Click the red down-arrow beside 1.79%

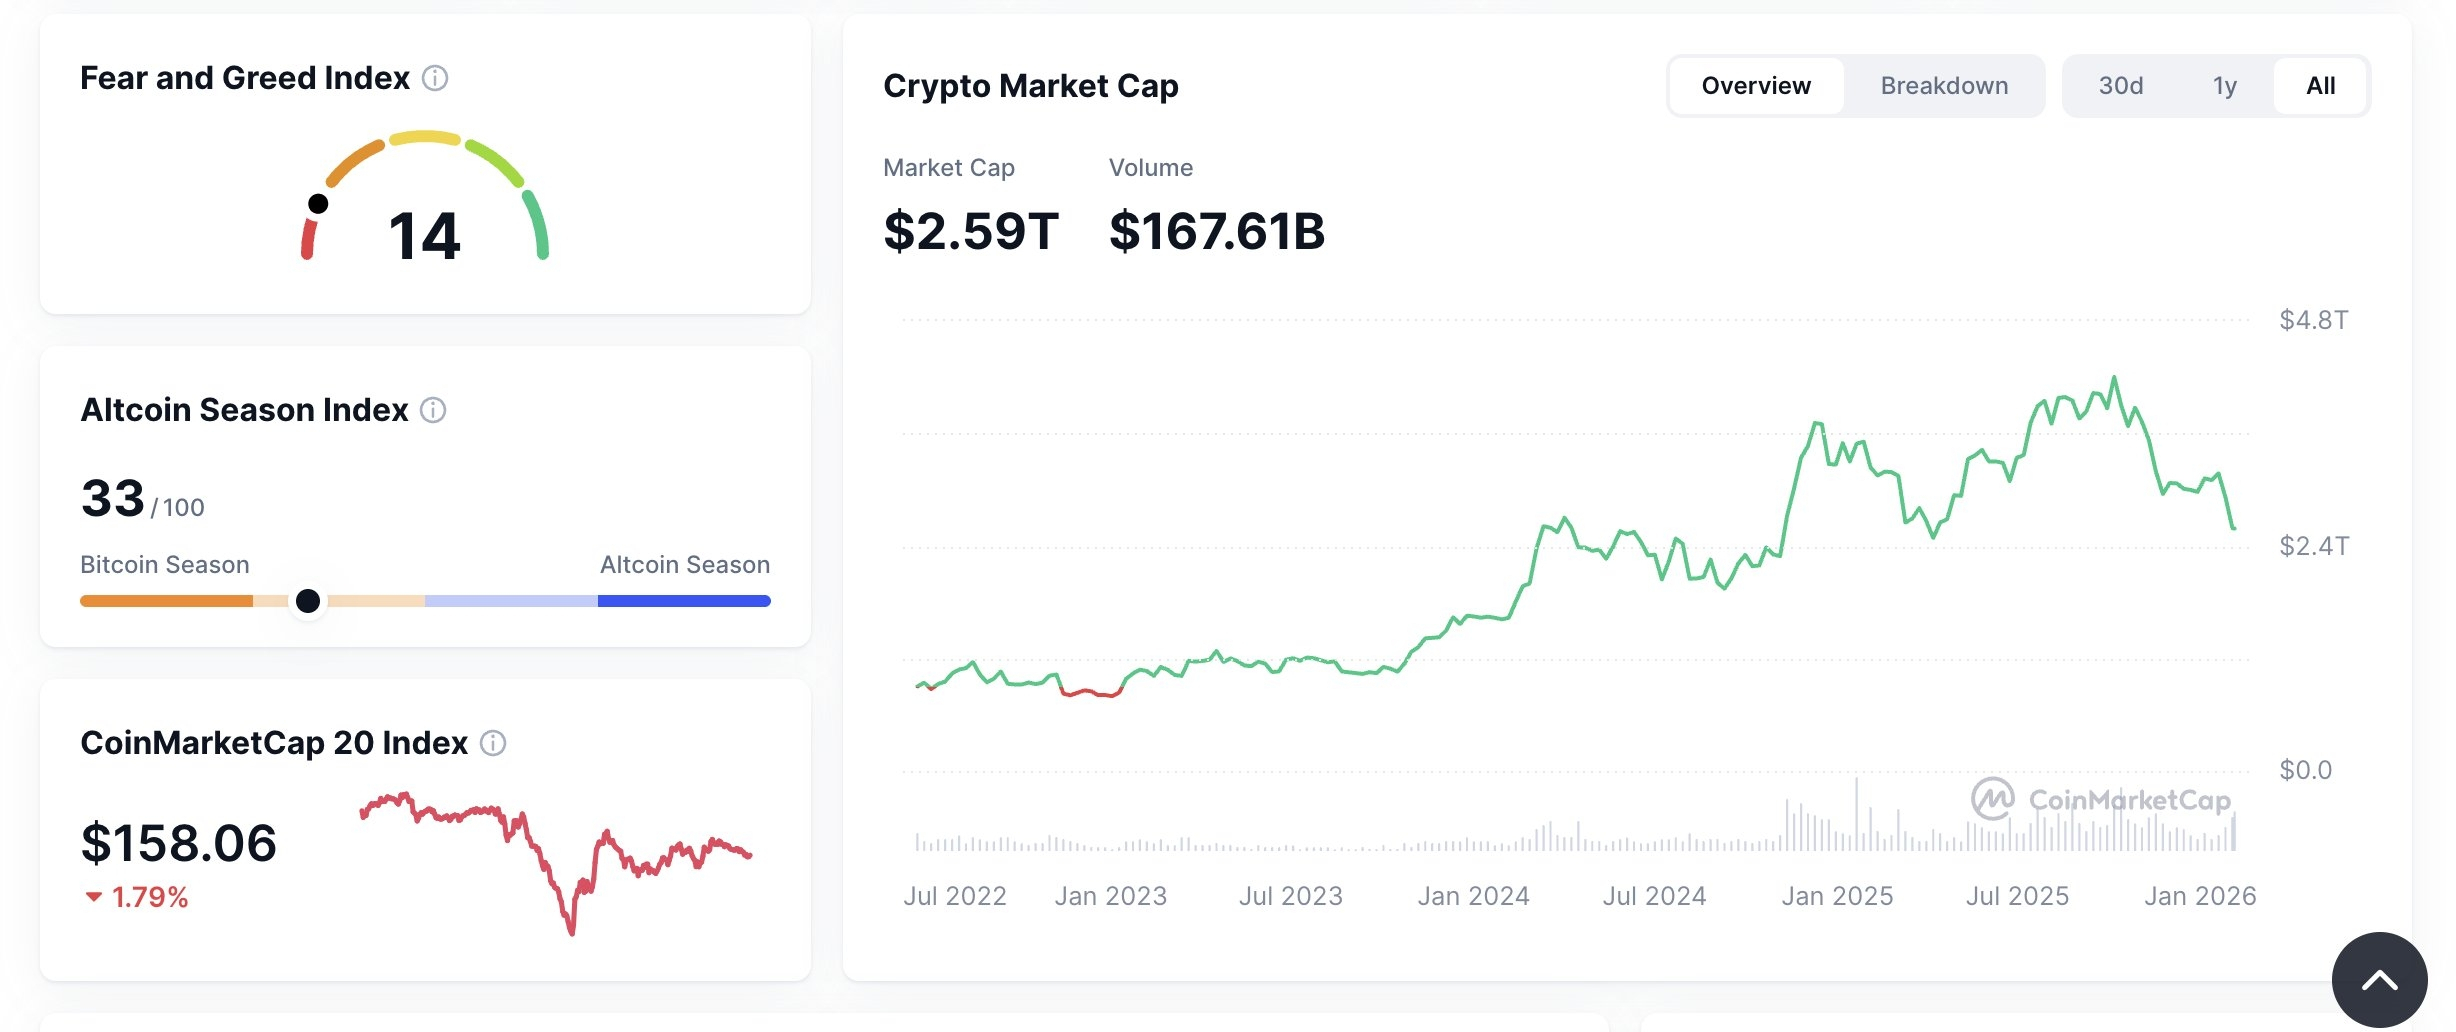(94, 897)
